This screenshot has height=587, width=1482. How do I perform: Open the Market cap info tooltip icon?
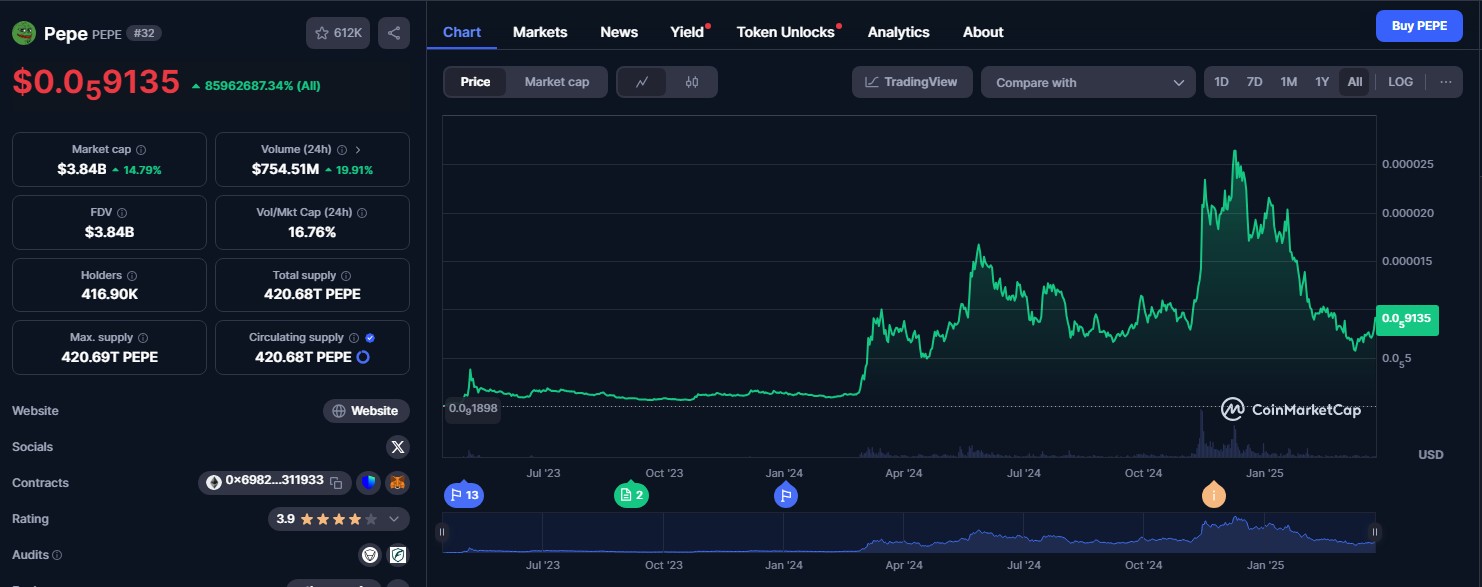click(141, 149)
